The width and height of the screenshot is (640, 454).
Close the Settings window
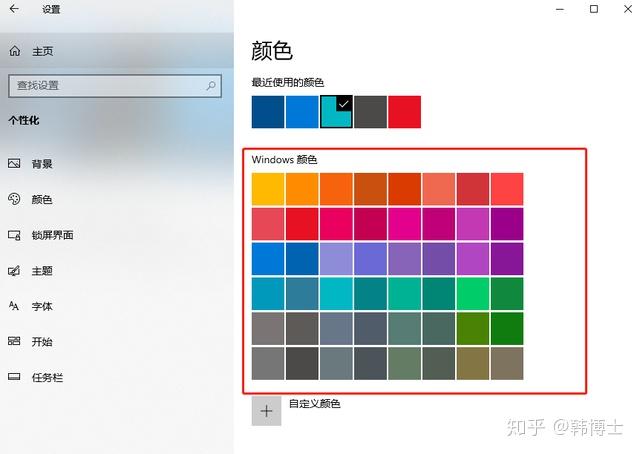[628, 9]
